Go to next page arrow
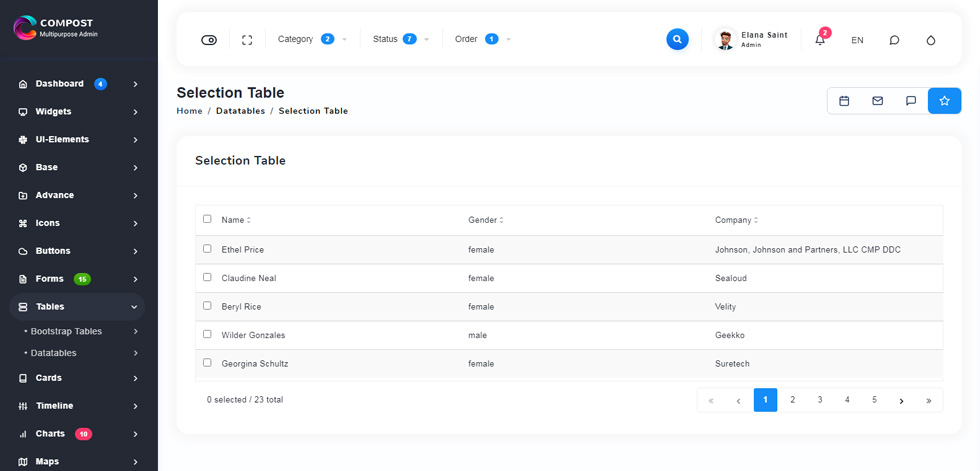Screen dimensions: 980x471 tap(901, 400)
